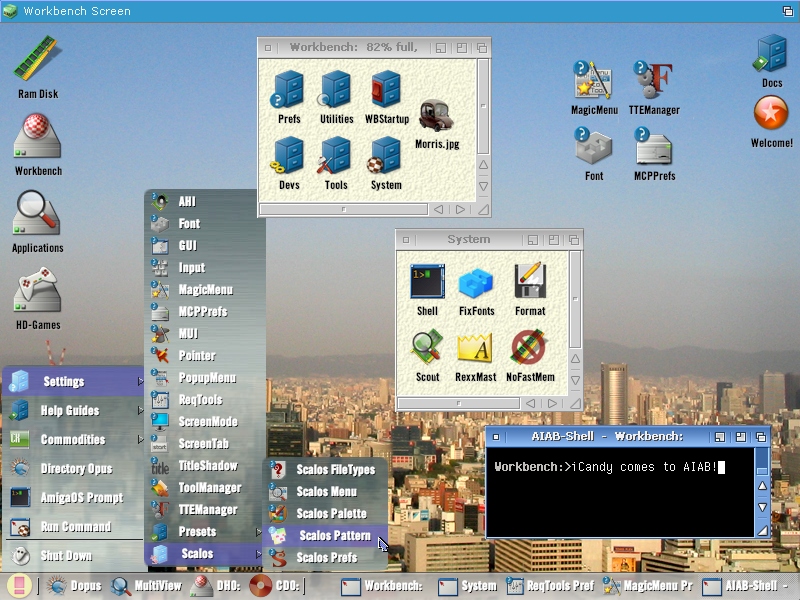Expand the Presets submenu

[x=204, y=532]
